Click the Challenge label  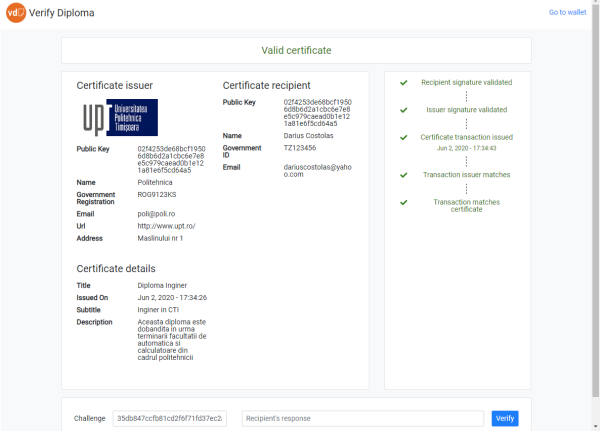[89, 419]
